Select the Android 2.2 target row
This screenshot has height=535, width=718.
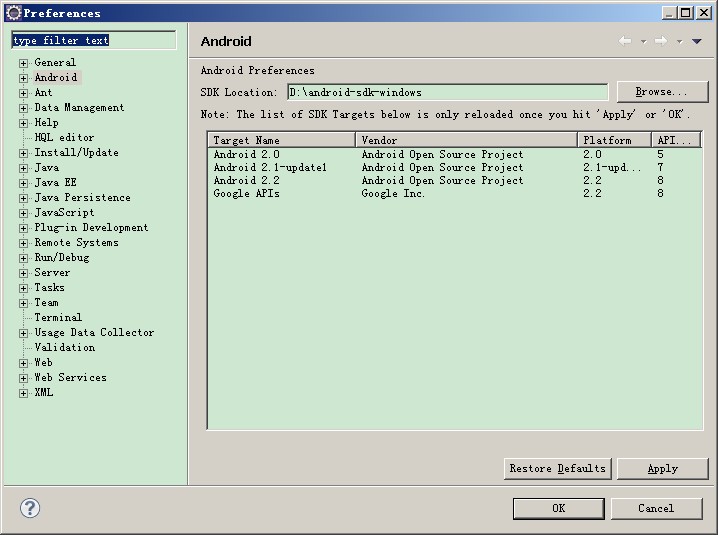point(455,180)
